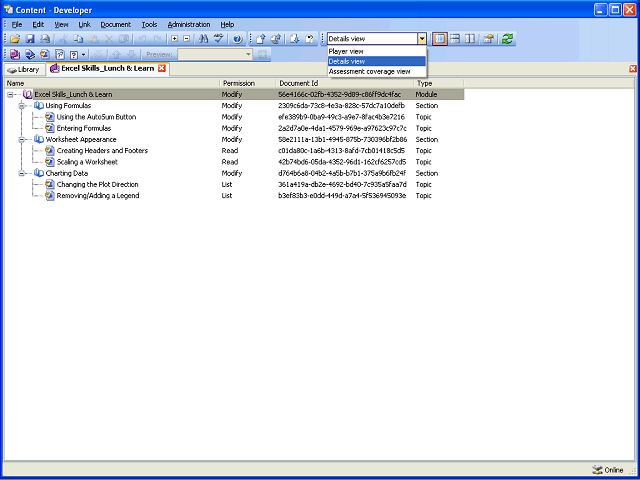Open the Help menu

(x=227, y=24)
